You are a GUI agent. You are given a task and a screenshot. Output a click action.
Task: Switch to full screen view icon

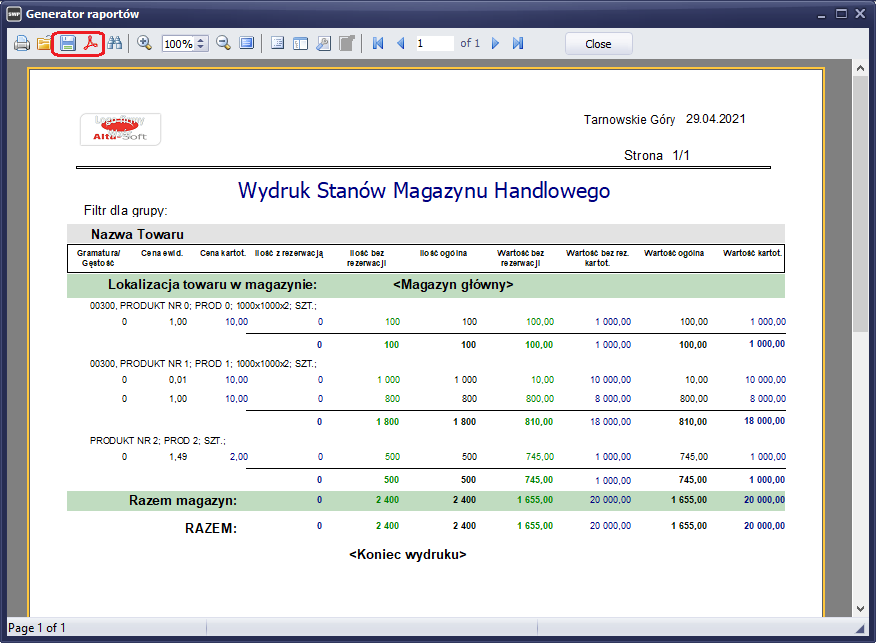click(x=246, y=44)
